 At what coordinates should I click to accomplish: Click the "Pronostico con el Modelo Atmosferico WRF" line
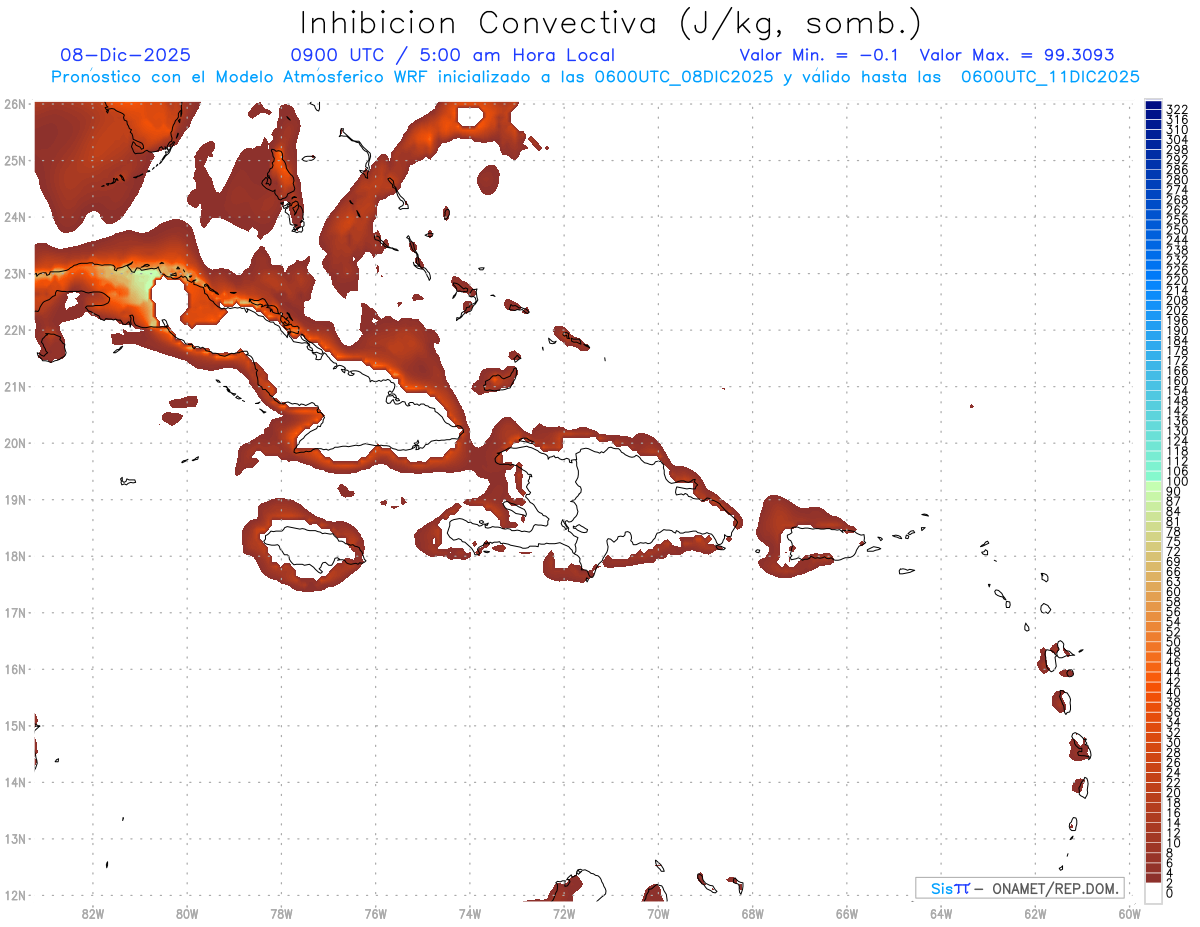coord(595,77)
